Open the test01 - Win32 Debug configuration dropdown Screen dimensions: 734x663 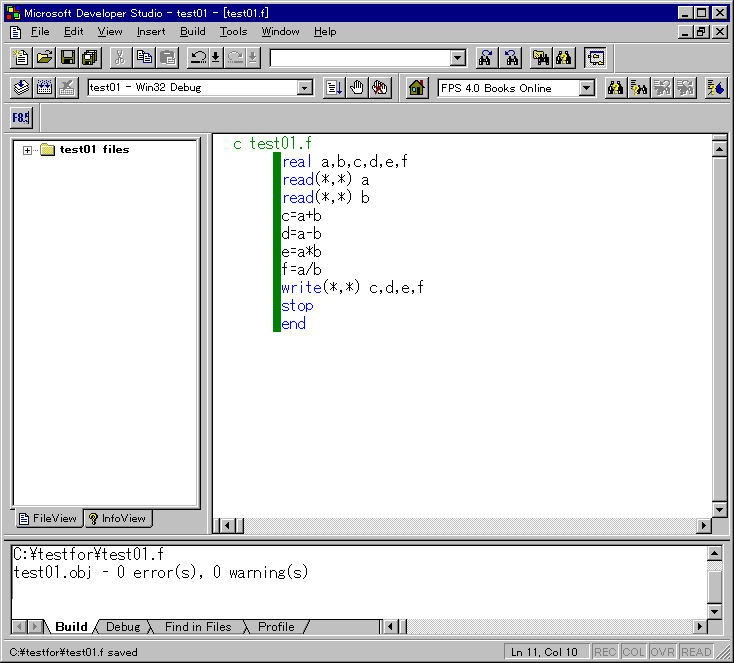(305, 88)
